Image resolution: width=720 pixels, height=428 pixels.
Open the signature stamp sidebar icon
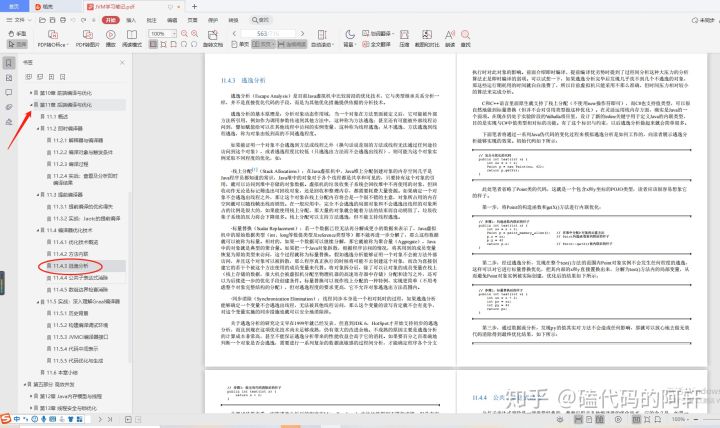pos(9,122)
